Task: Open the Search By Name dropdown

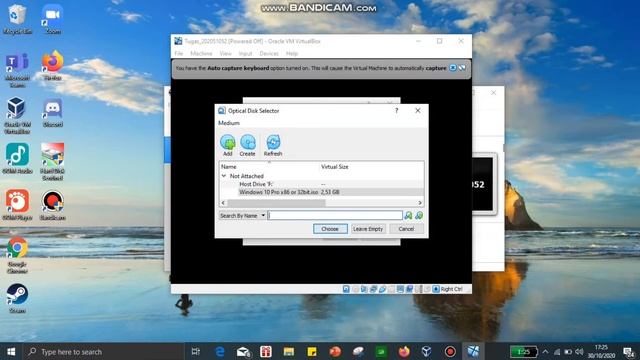Action: tap(242, 216)
